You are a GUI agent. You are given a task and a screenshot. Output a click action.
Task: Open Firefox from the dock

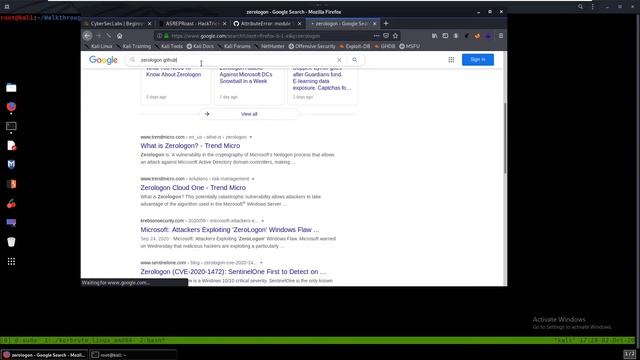[x=11, y=107]
